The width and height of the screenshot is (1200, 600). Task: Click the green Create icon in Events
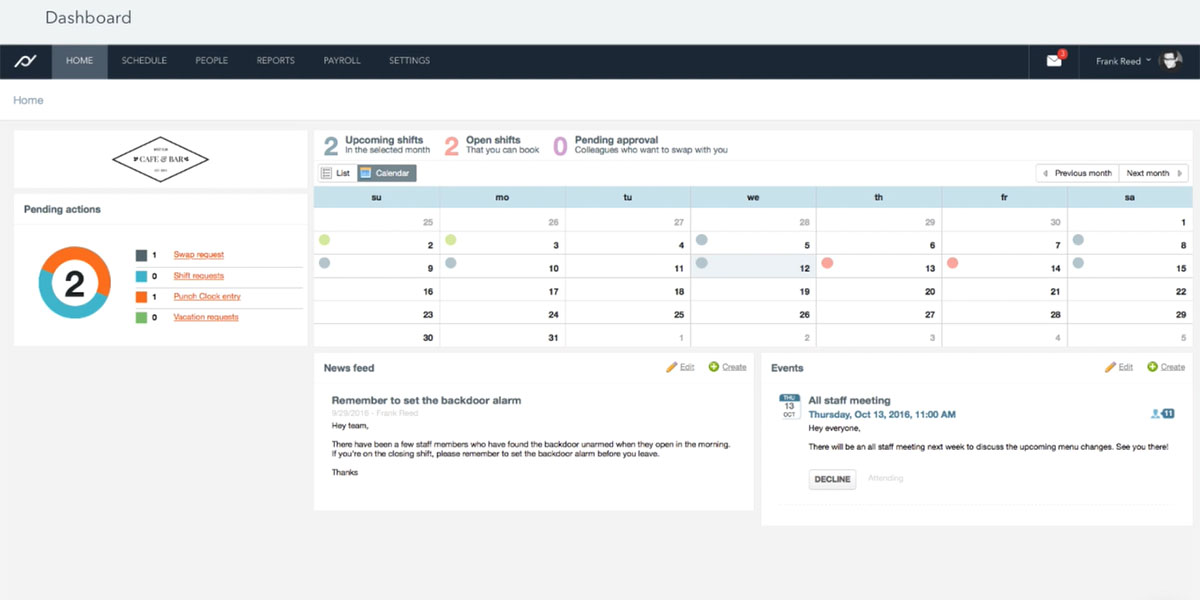coord(1153,367)
